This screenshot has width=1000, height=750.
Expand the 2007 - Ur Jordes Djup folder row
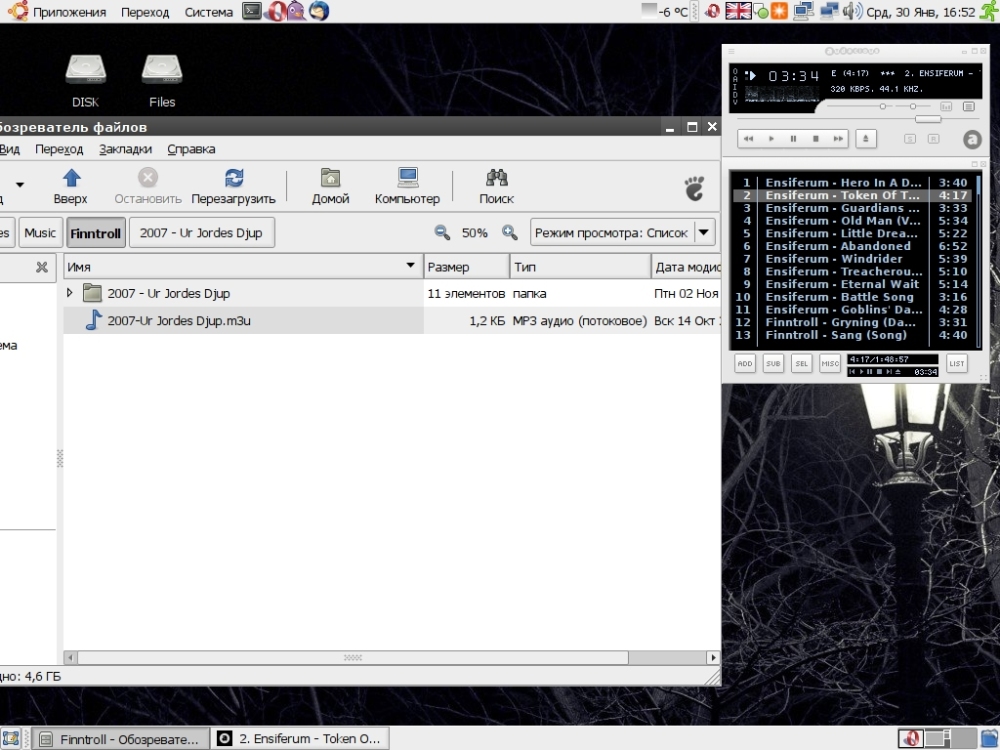click(70, 293)
